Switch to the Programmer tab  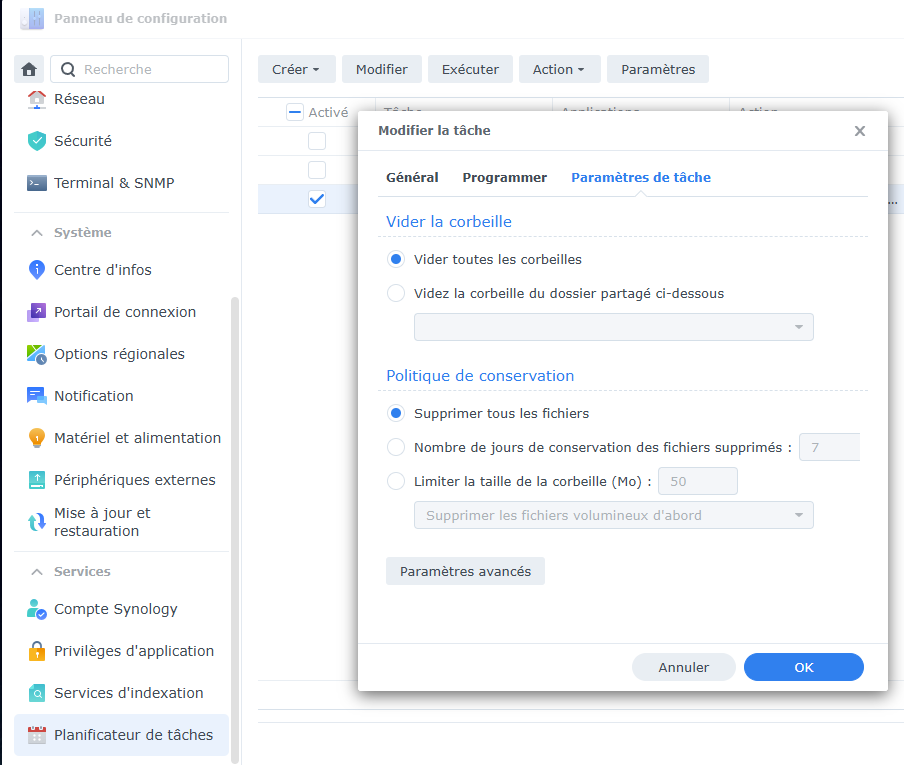504,177
